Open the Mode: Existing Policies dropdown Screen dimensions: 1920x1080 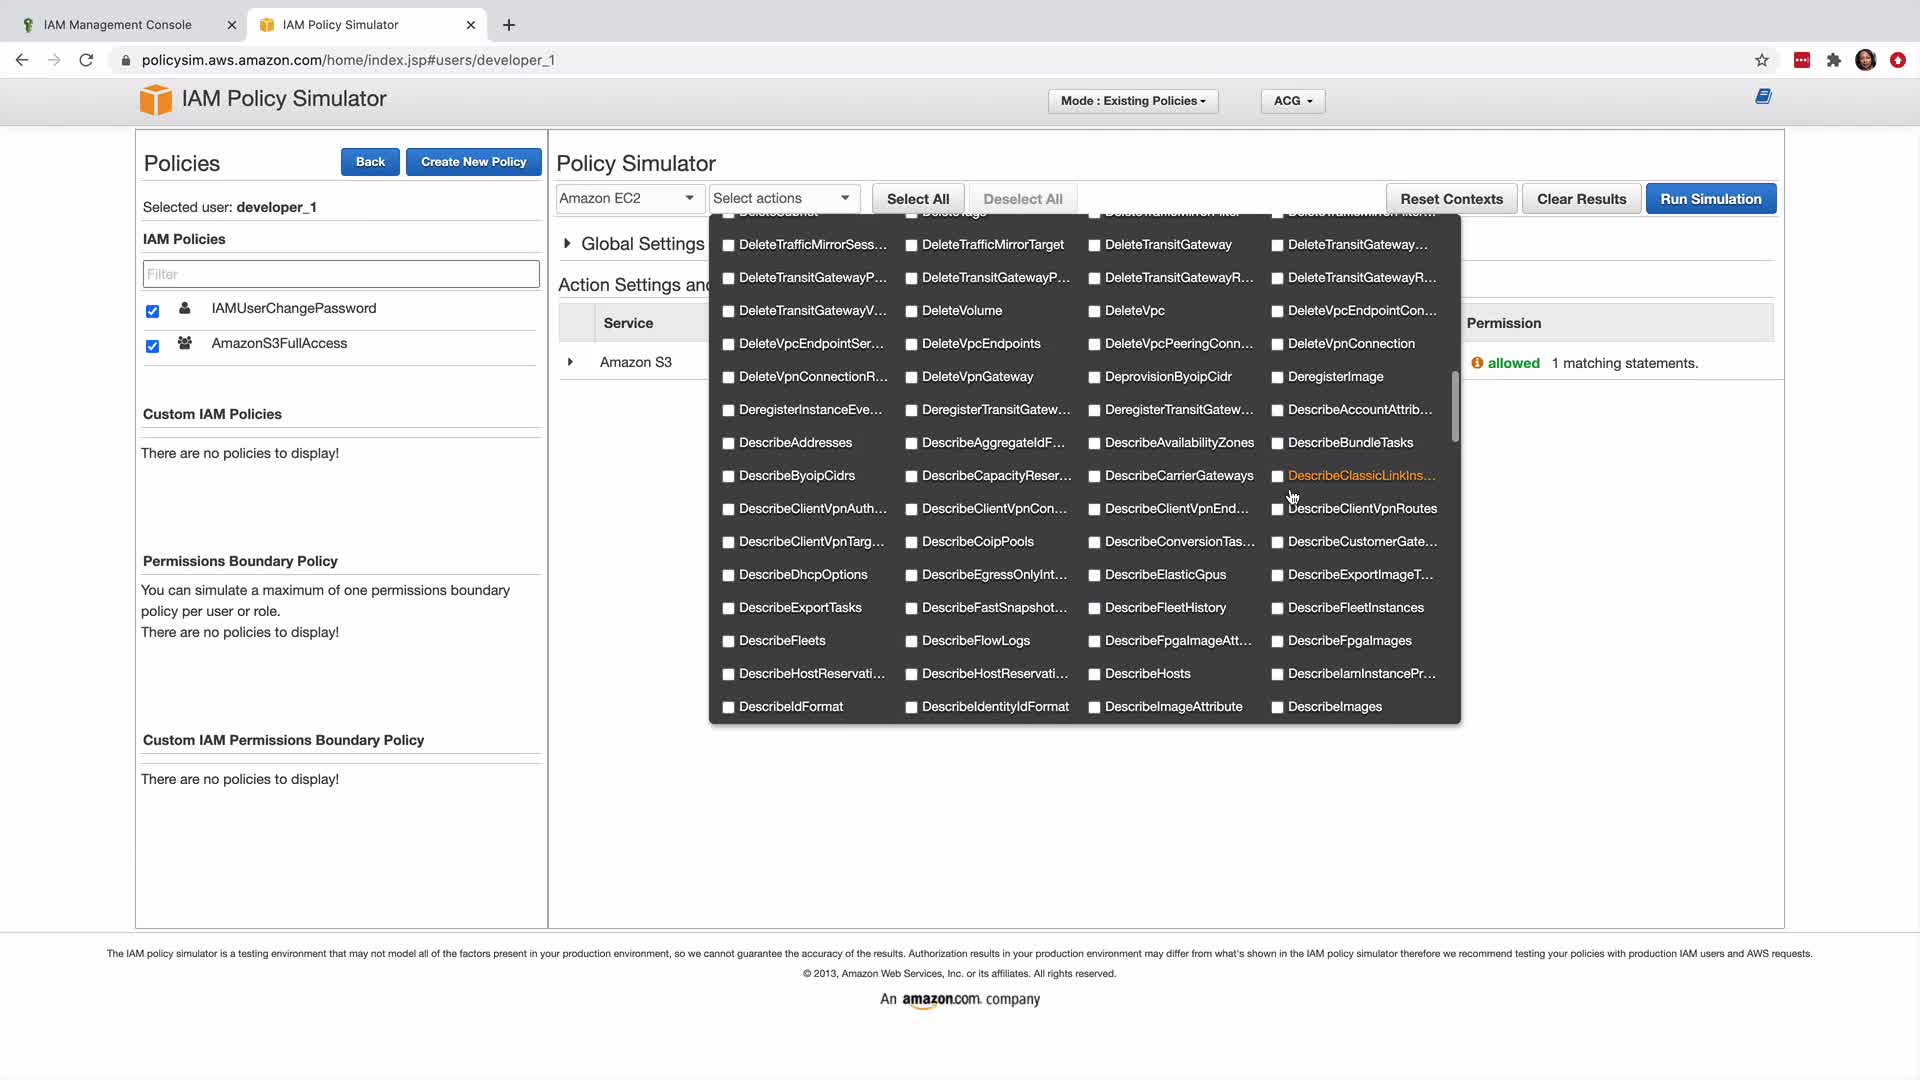click(x=1132, y=101)
